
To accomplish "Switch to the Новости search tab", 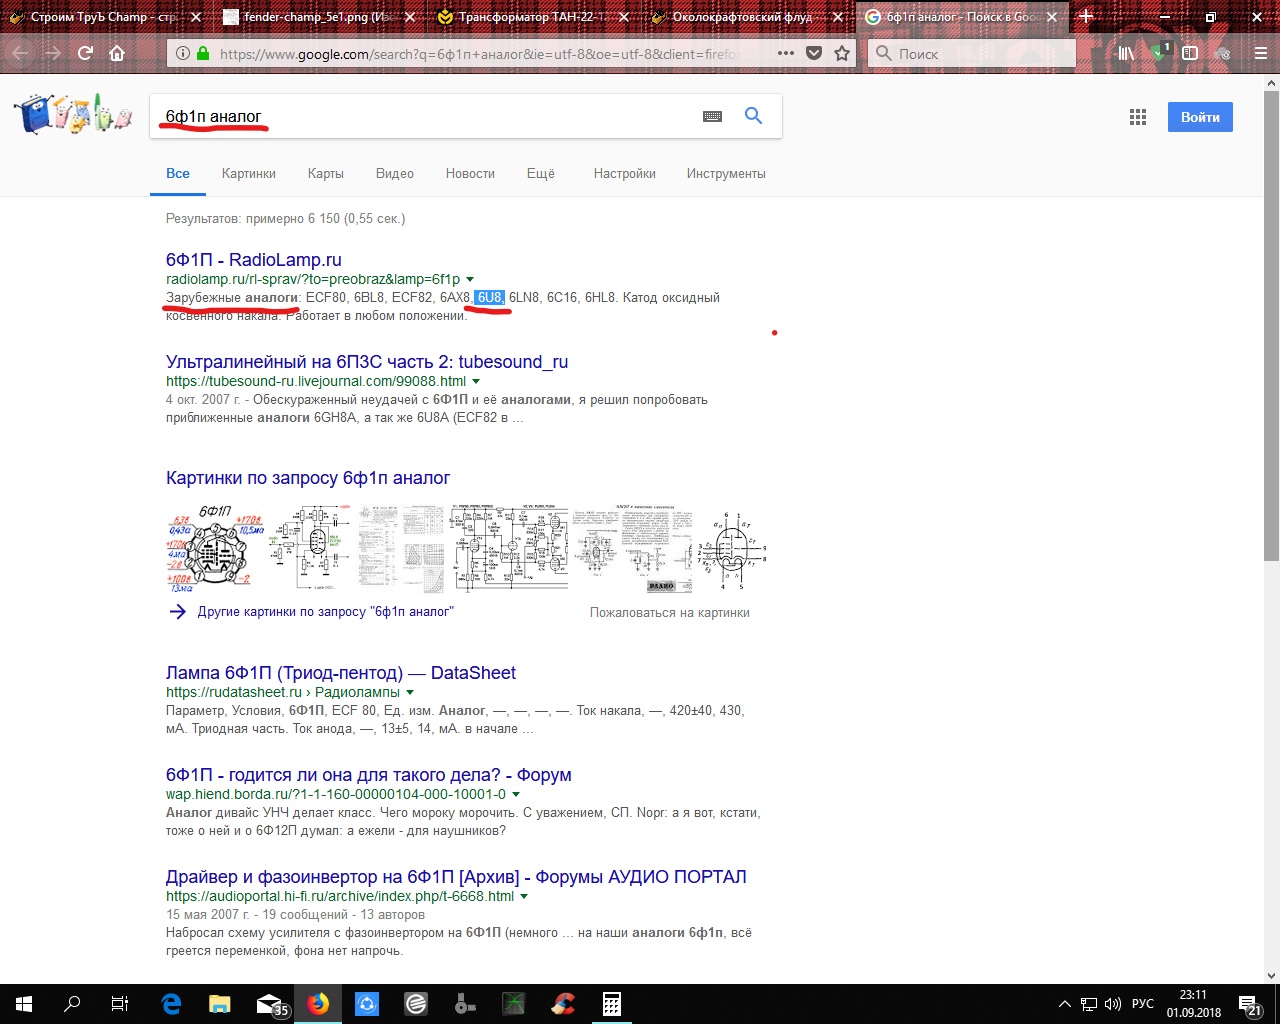I will (470, 173).
